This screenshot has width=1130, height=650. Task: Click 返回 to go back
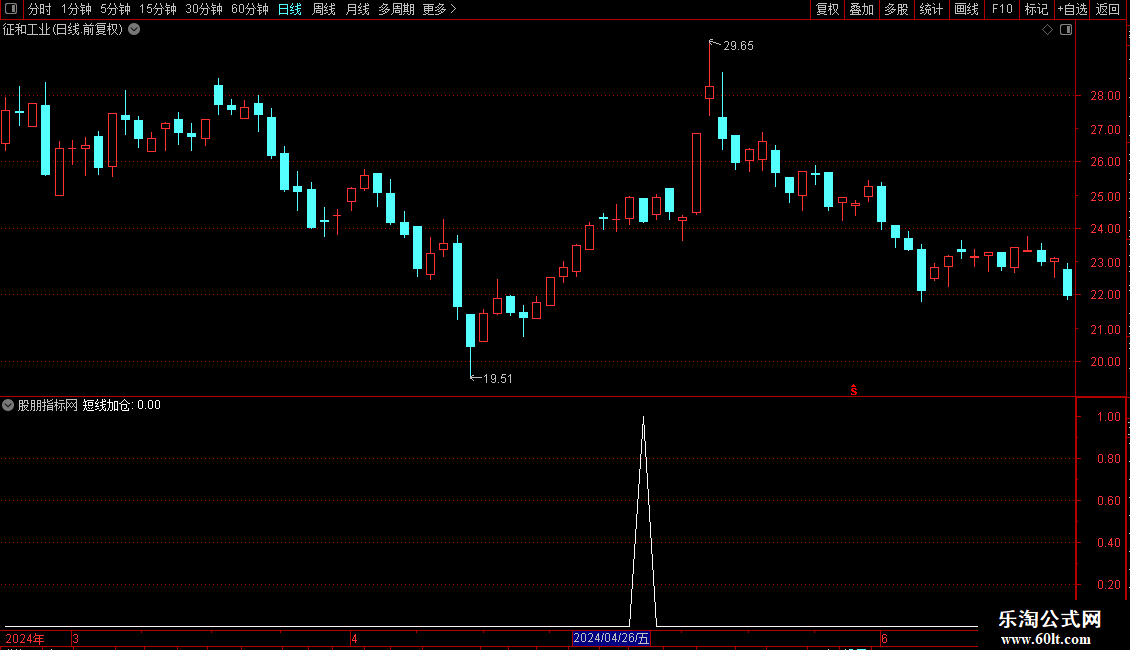1108,9
